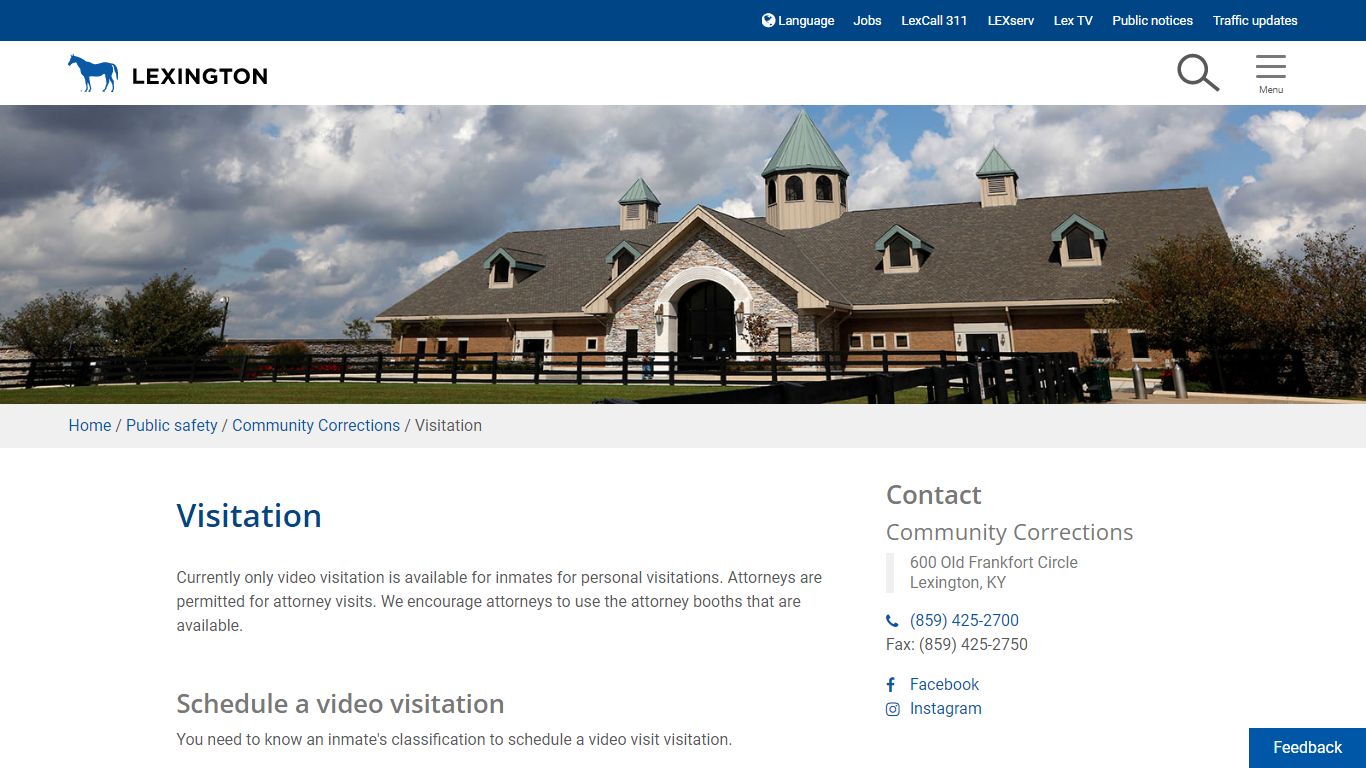Call the (859) 425-2700 phone link
The height and width of the screenshot is (768, 1366).
click(964, 620)
